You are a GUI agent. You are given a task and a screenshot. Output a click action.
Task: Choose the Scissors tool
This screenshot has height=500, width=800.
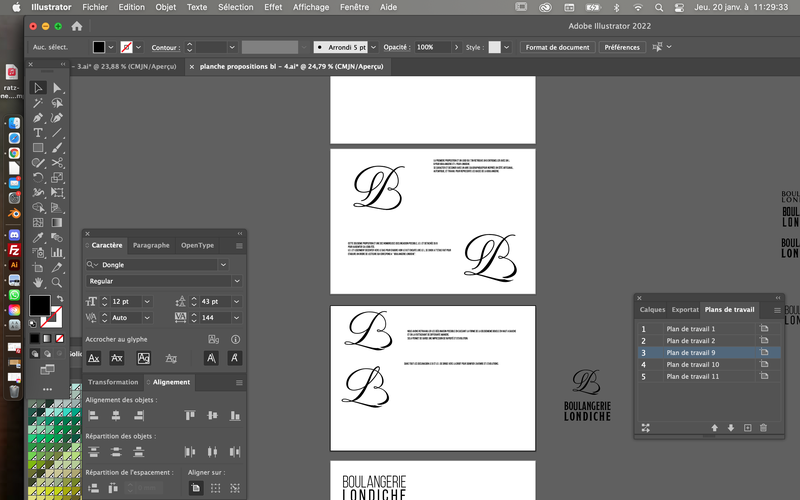(57, 163)
